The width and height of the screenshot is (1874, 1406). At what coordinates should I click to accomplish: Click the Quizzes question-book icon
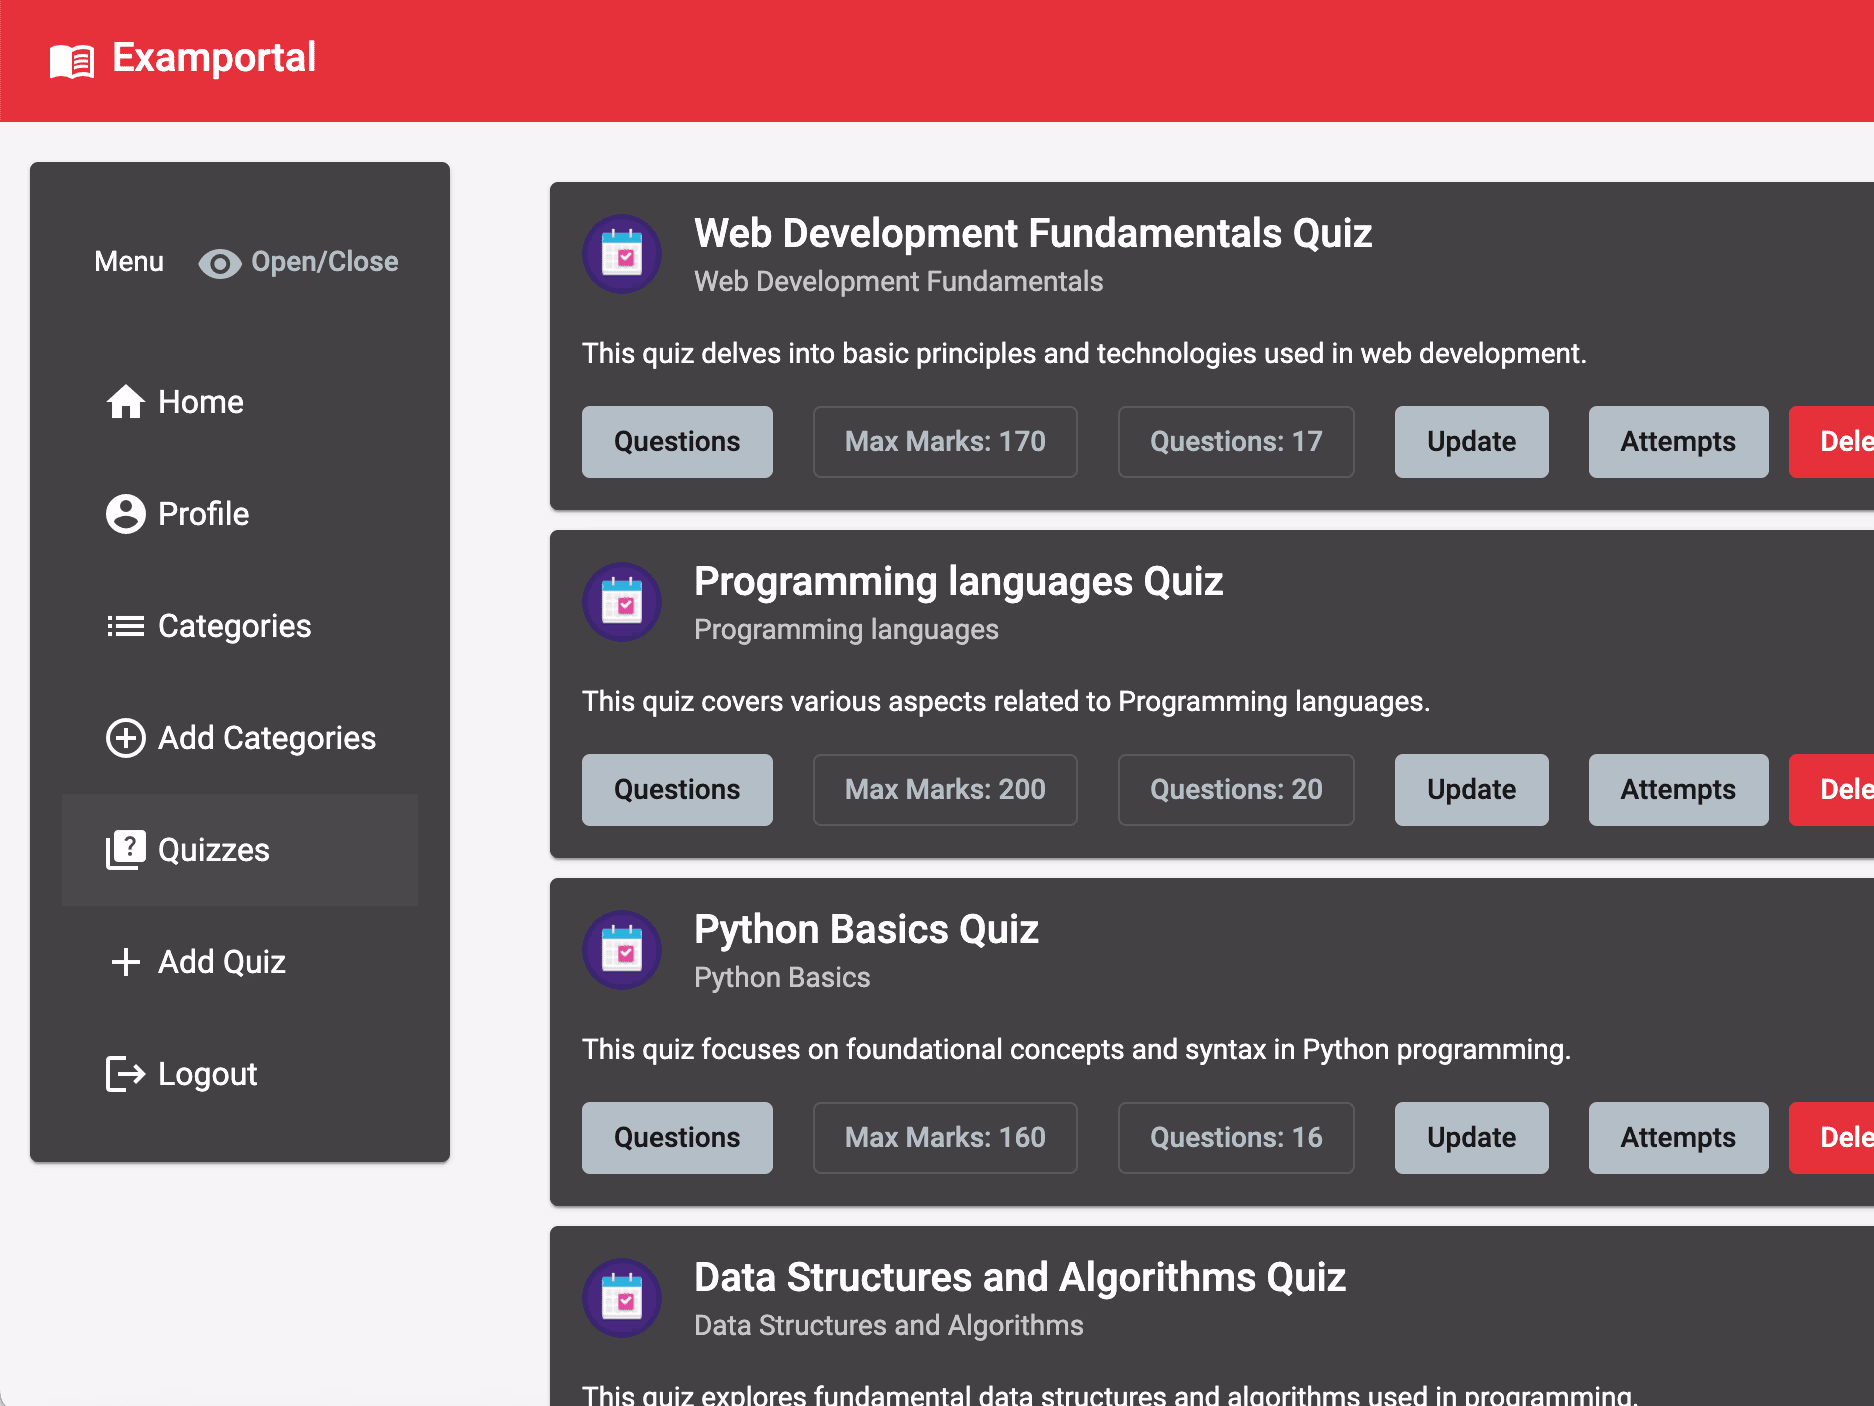click(126, 850)
